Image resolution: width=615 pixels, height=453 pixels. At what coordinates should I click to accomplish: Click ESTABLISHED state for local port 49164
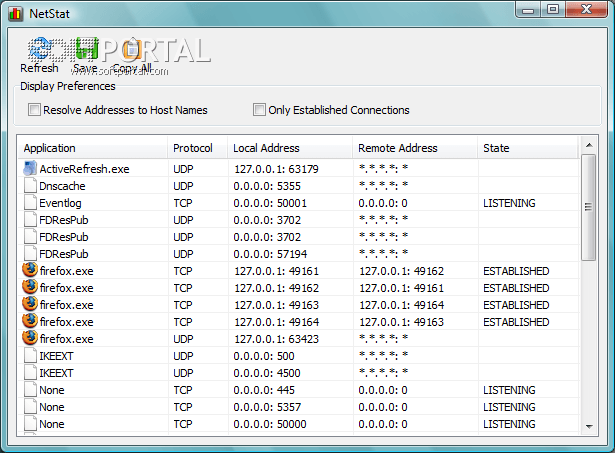pos(516,322)
